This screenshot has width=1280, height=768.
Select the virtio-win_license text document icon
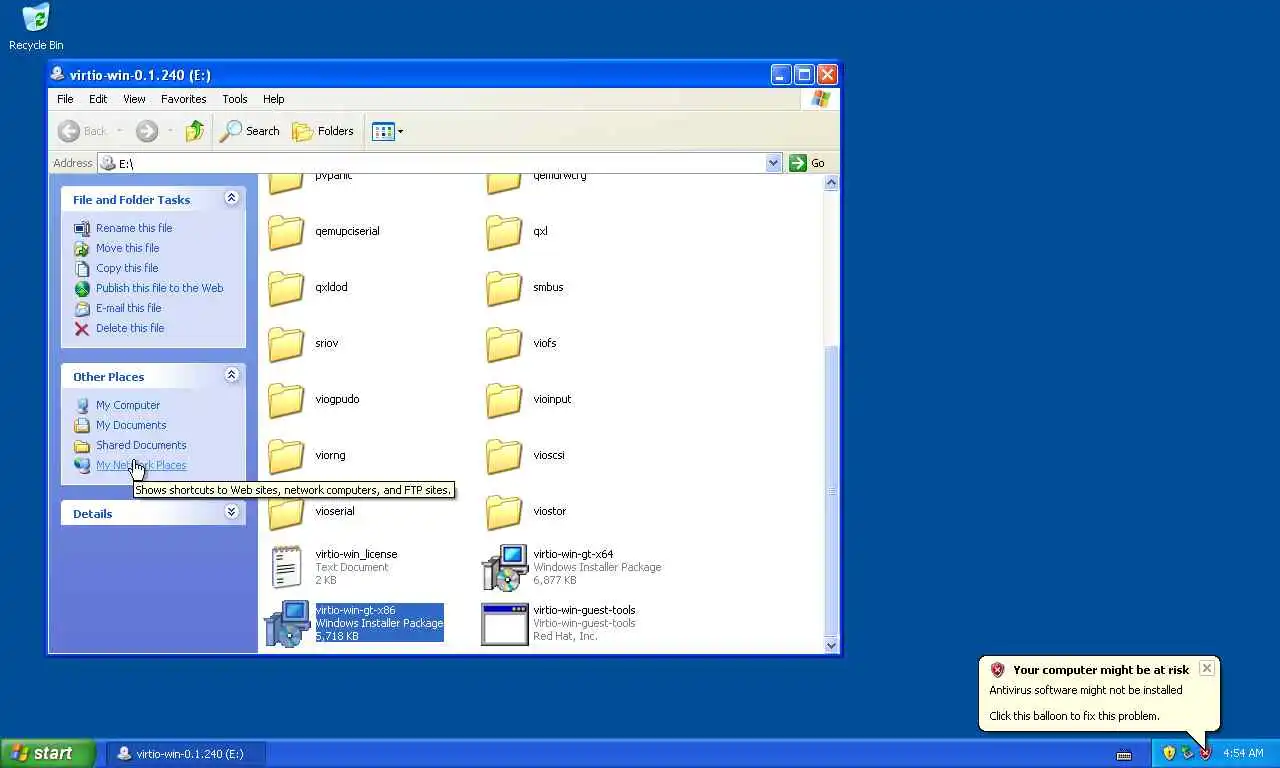click(287, 567)
